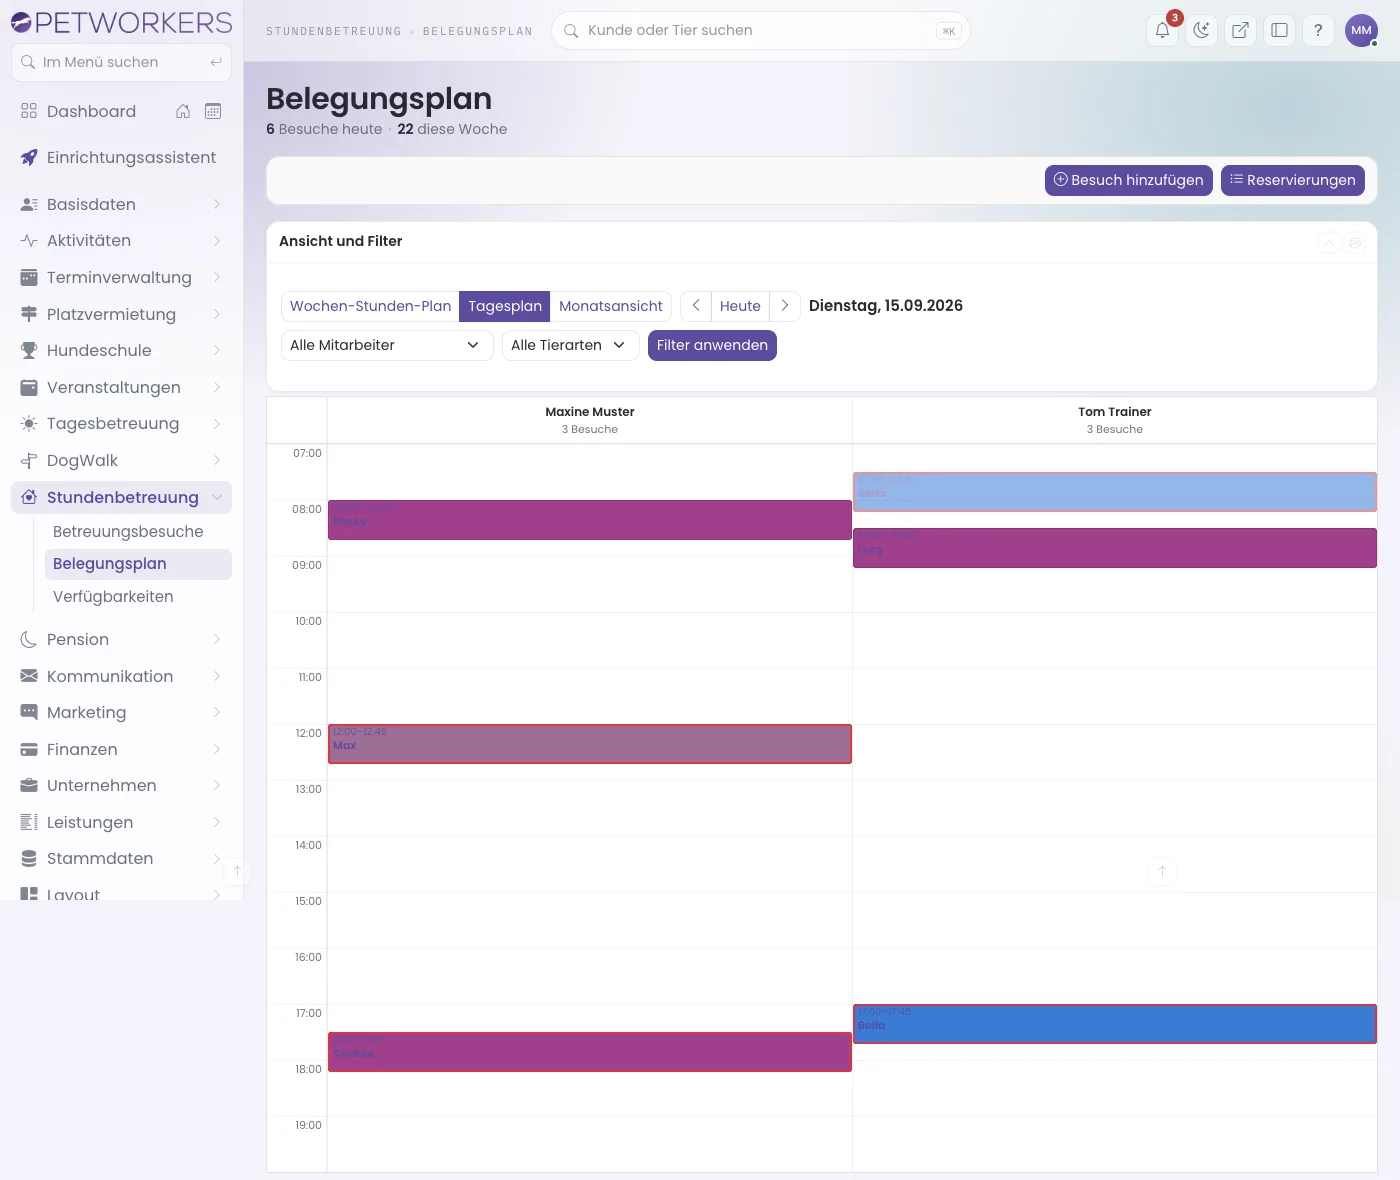This screenshot has width=1400, height=1180.
Task: Open the Pension moon menu icon
Action: point(29,640)
